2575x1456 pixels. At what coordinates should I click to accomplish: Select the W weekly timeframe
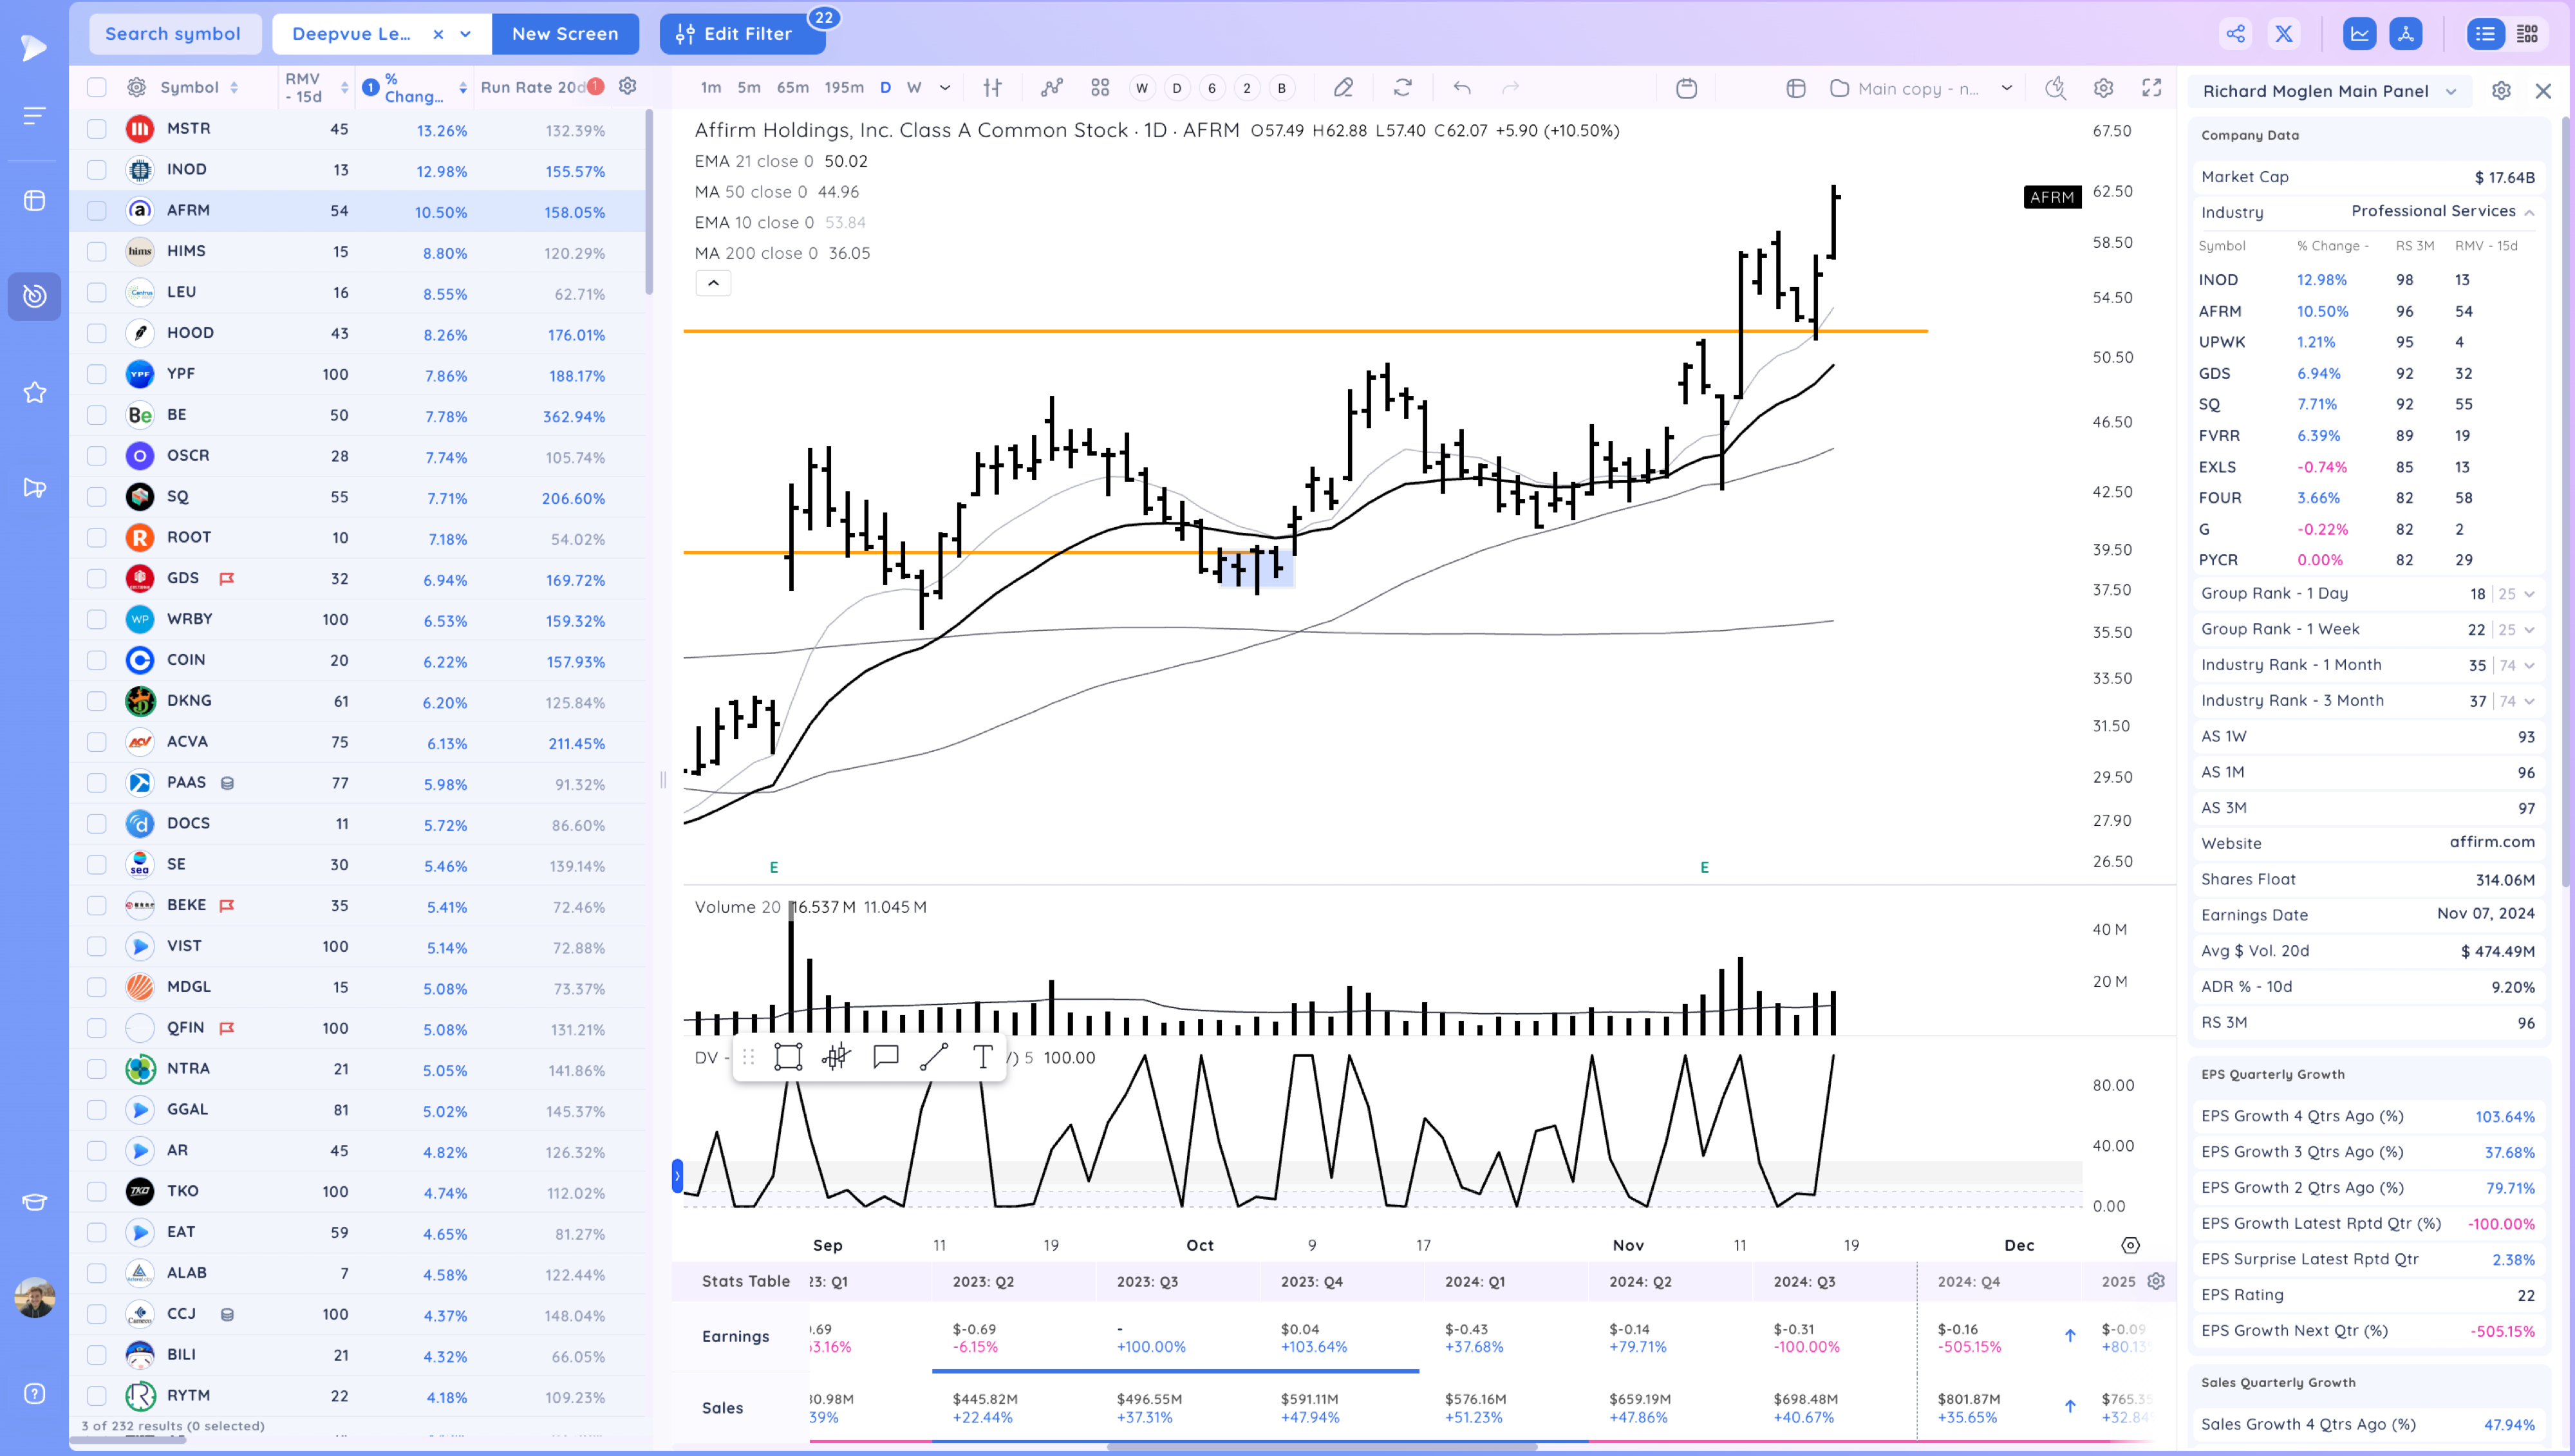914,88
